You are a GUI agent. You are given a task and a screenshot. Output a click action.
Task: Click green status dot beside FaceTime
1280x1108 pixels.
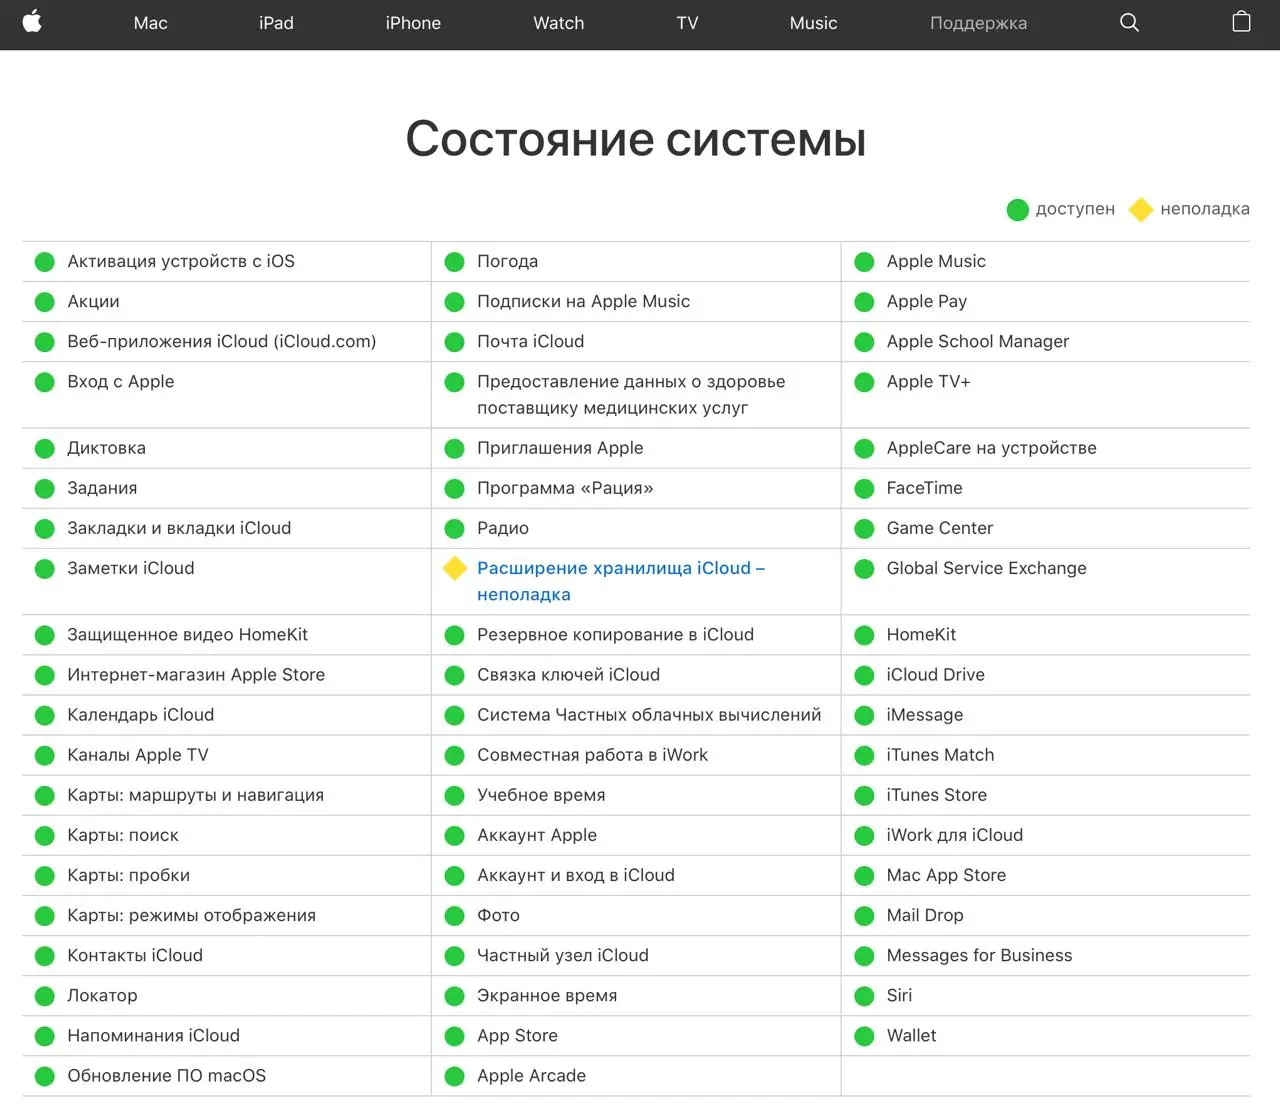click(864, 489)
